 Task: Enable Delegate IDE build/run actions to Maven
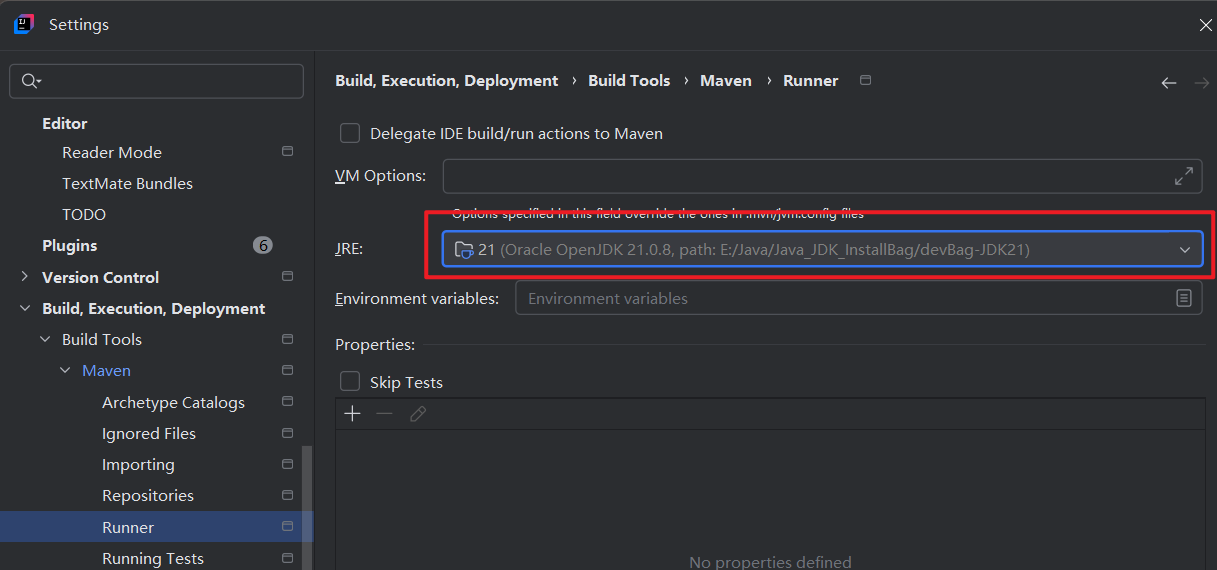350,133
